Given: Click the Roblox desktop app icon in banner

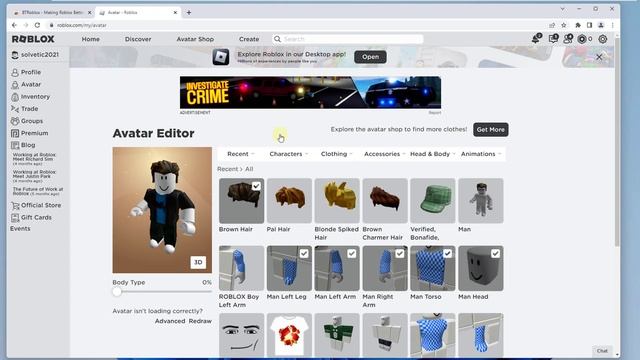Looking at the screenshot, I should (x=221, y=57).
